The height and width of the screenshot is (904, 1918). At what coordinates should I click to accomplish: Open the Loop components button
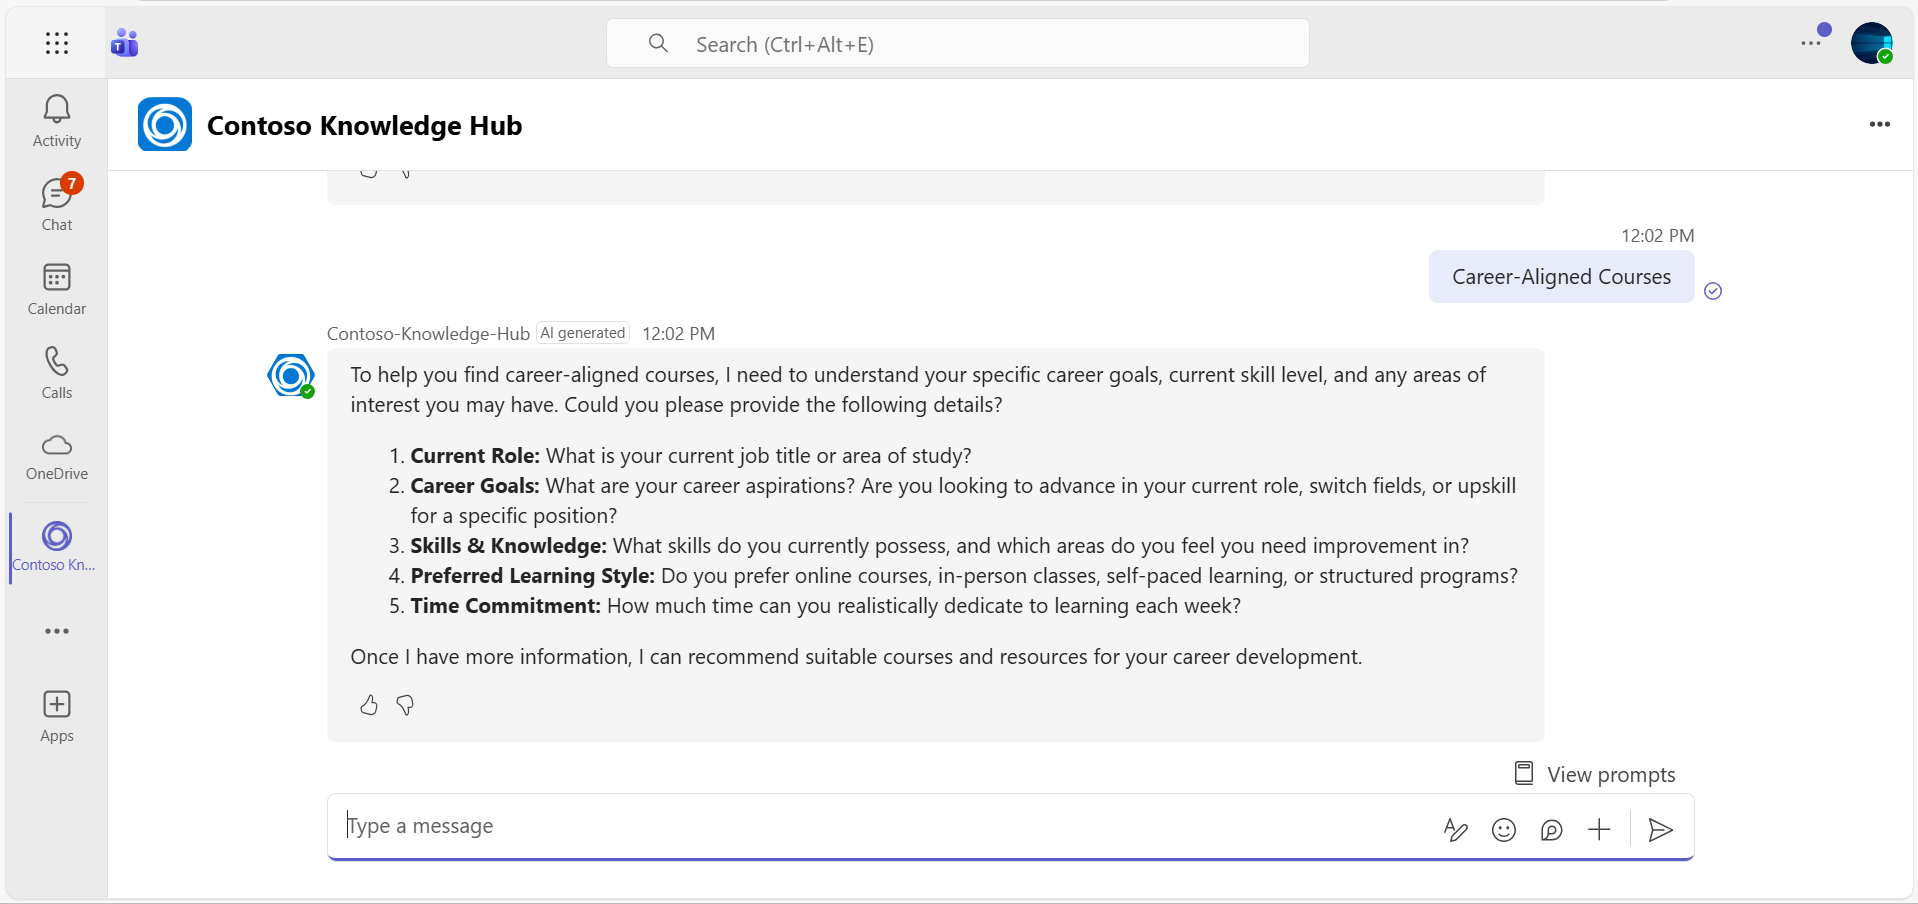1552,829
